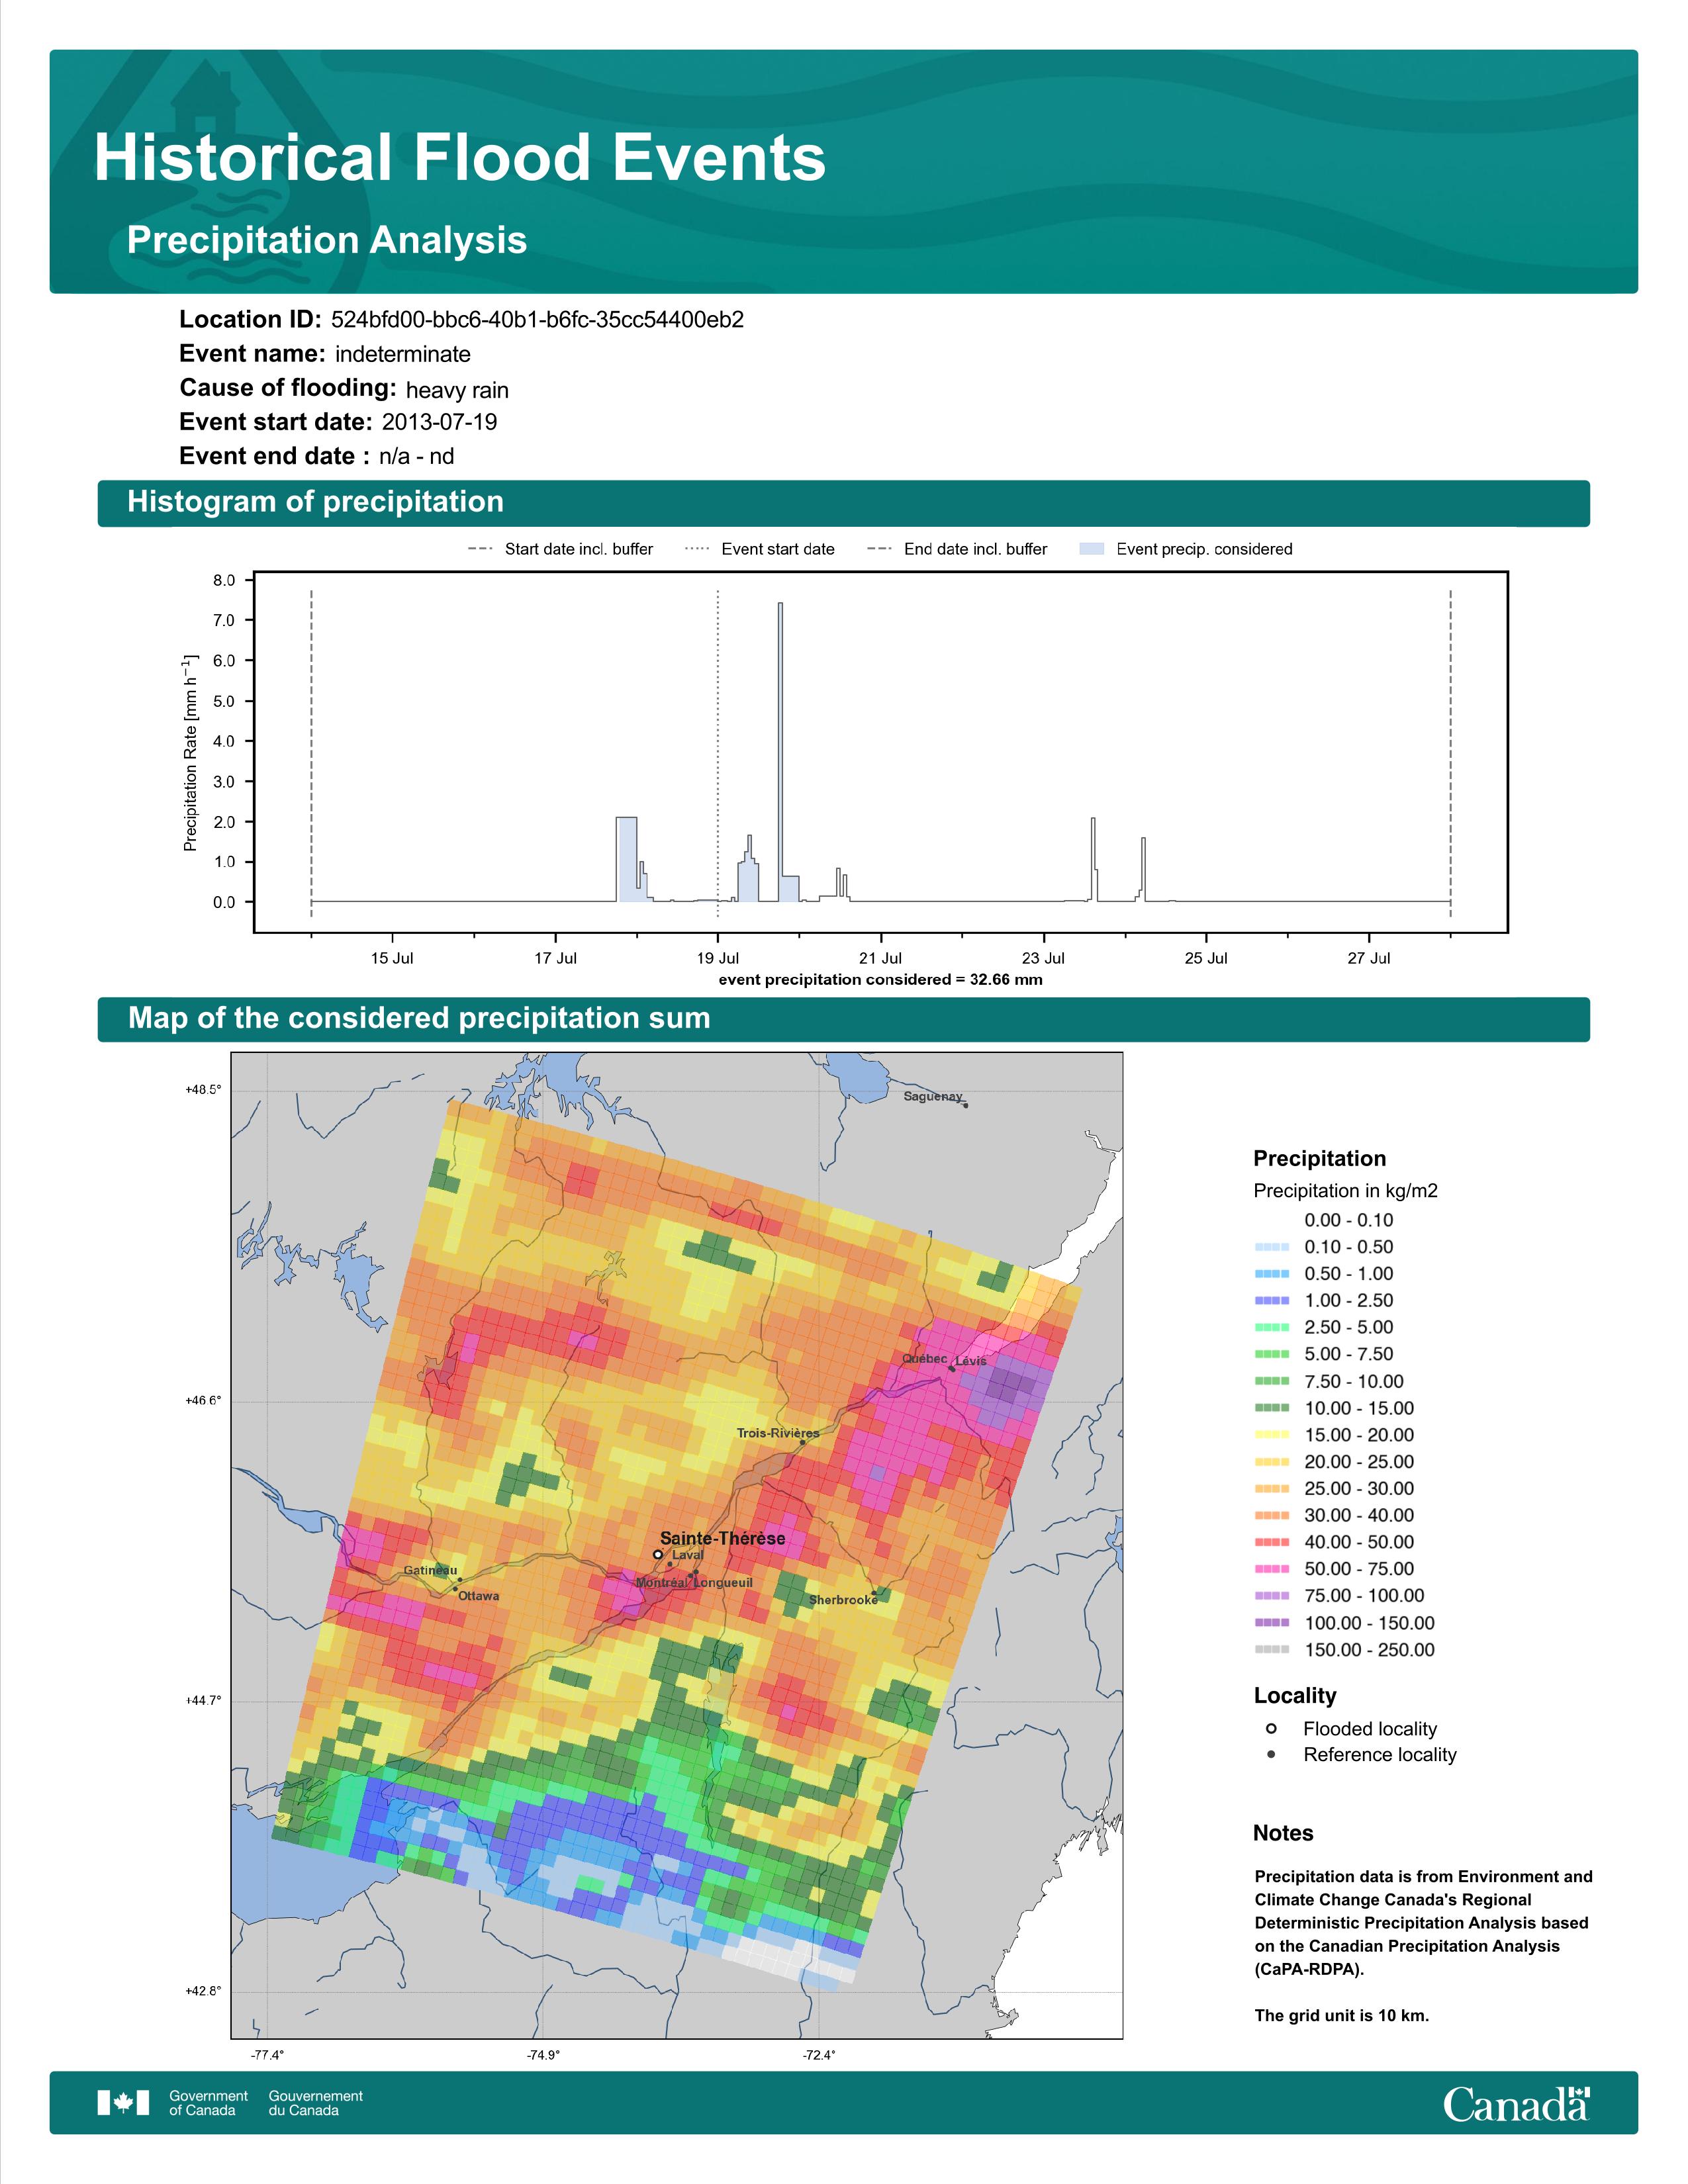Click the 21 Jul axis tick label
The height and width of the screenshot is (2184, 1688).
coord(880,958)
